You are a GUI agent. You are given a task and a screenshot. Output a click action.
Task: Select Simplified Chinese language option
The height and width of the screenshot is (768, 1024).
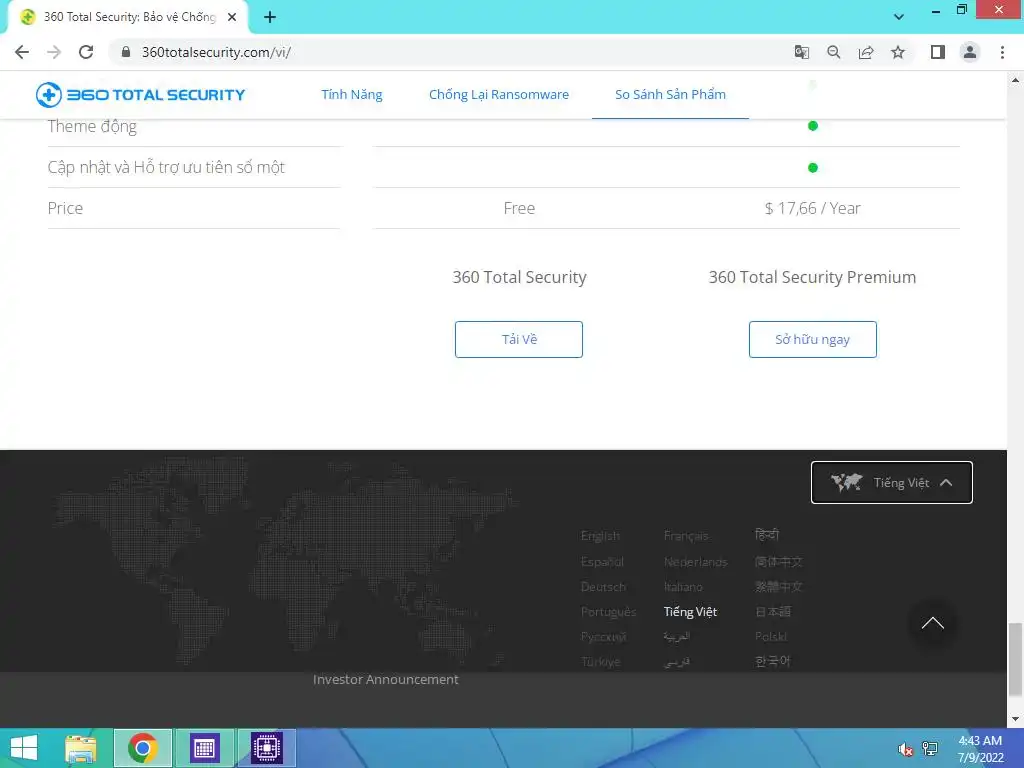[778, 562]
